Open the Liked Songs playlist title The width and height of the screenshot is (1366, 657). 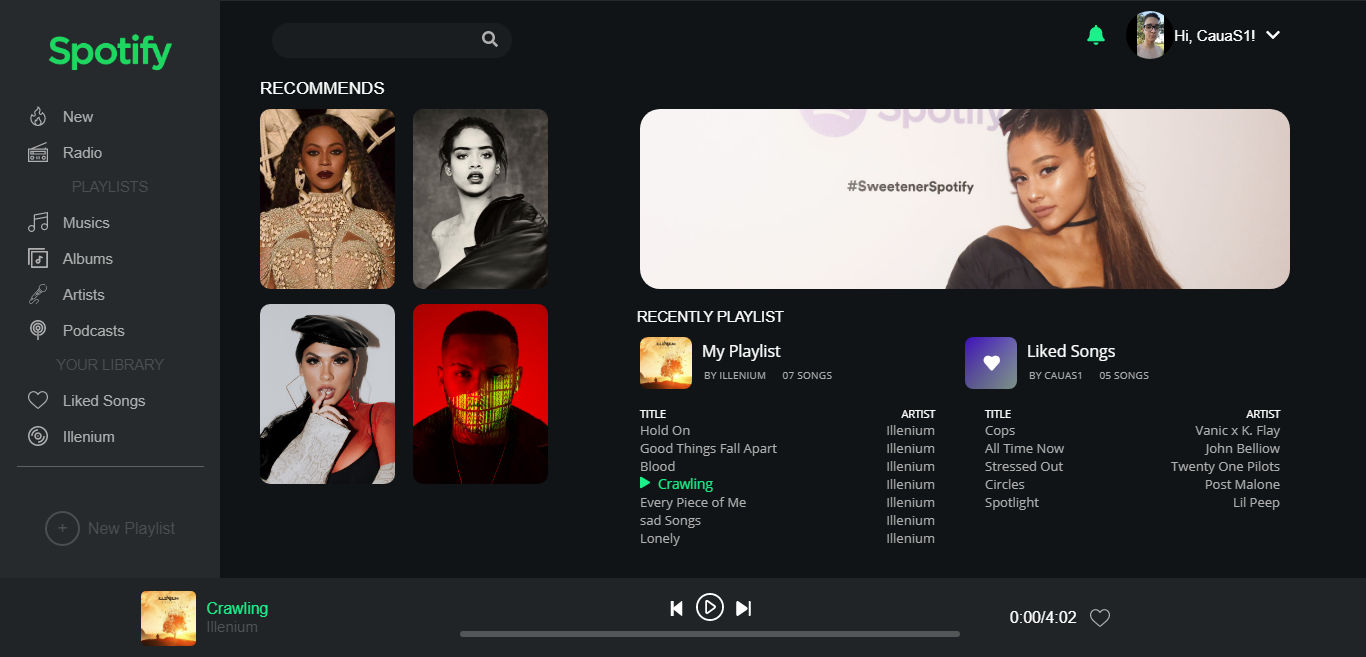click(x=1071, y=351)
